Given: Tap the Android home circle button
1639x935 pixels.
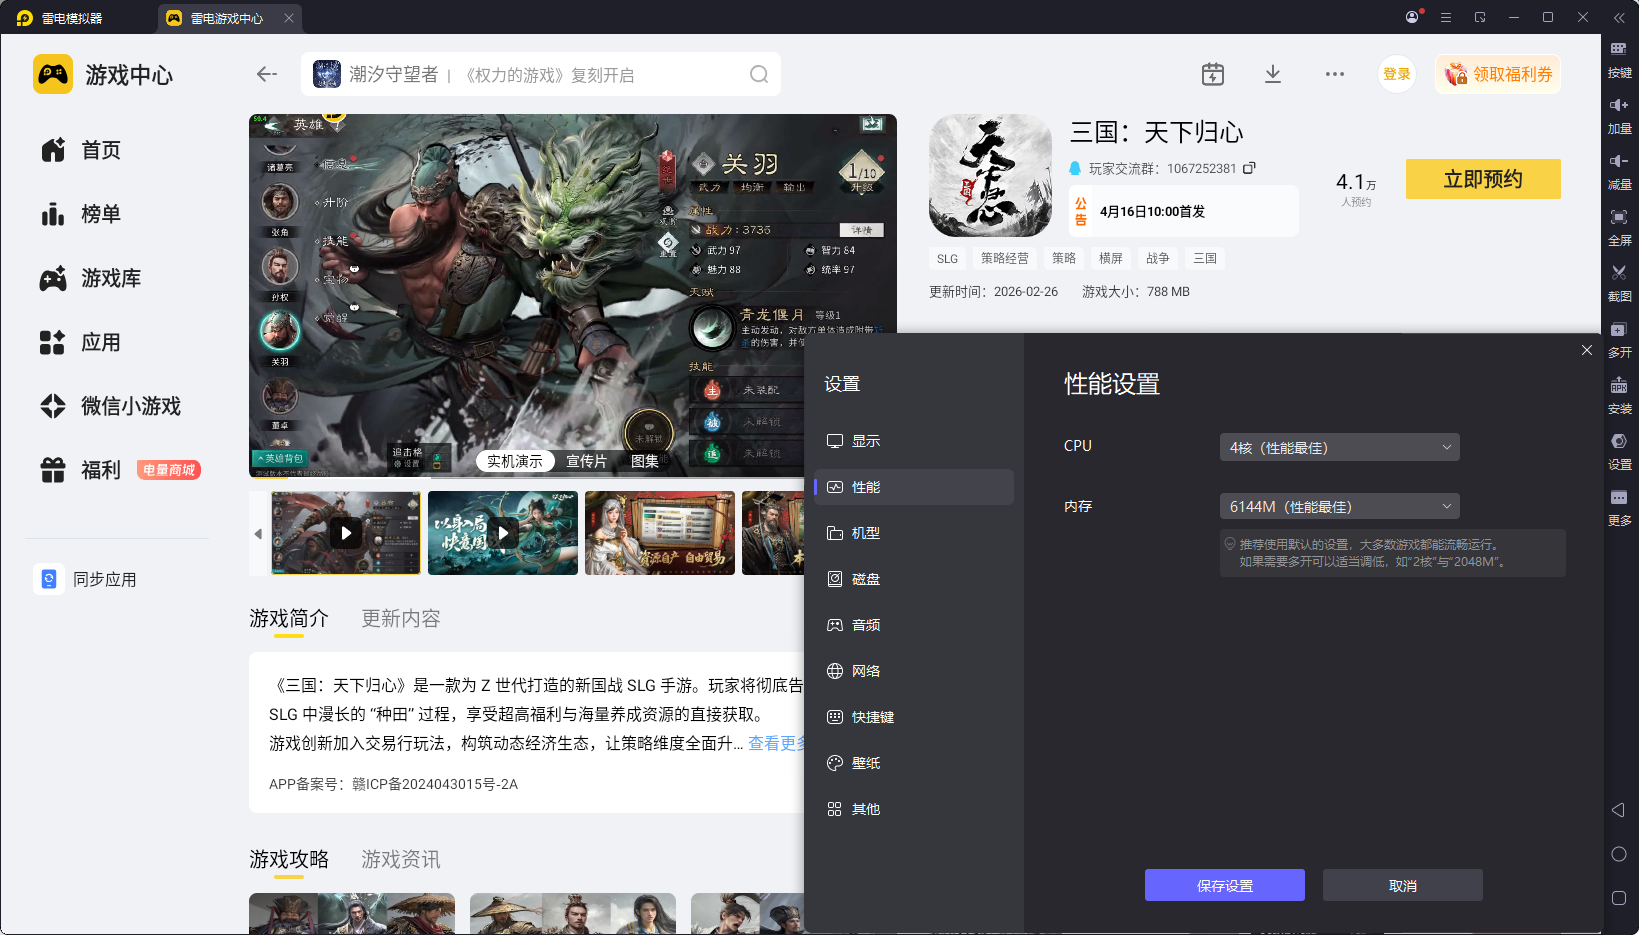Looking at the screenshot, I should (x=1619, y=854).
